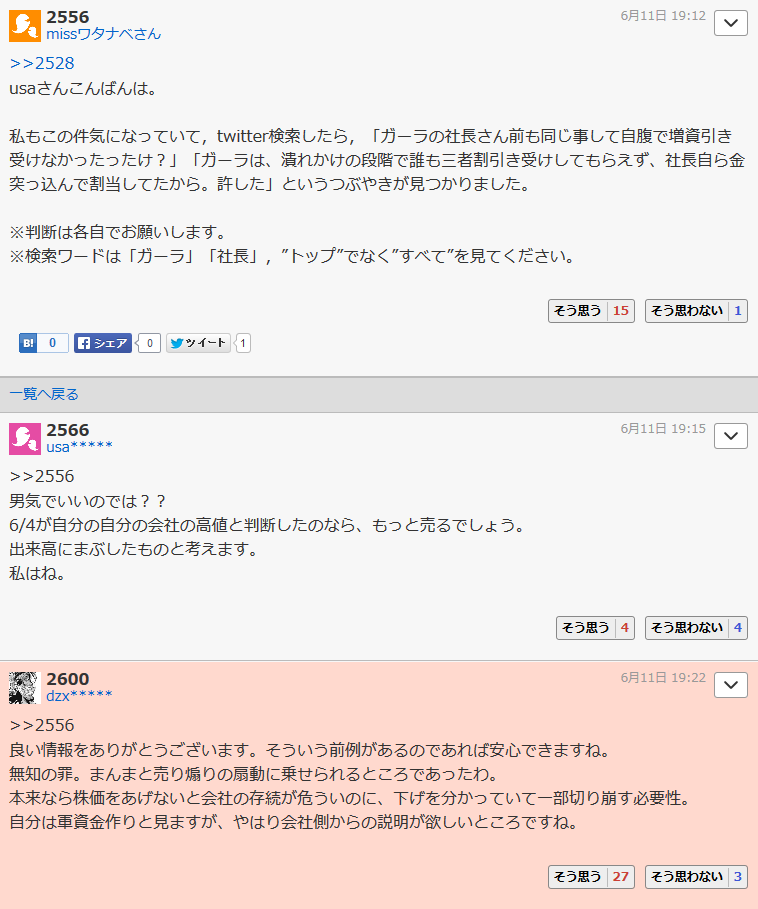This screenshot has height=909, width=758.
Task: Click missワタナベさん's orange avatar icon
Action: pos(25,26)
